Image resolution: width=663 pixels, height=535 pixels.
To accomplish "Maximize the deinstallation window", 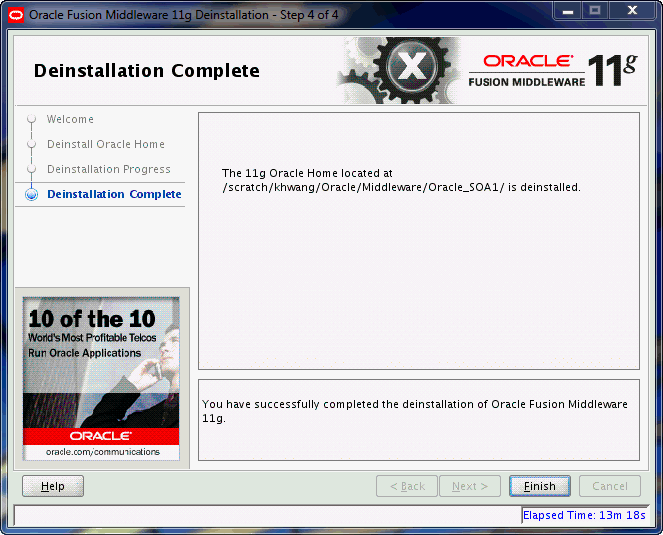I will click(x=595, y=11).
